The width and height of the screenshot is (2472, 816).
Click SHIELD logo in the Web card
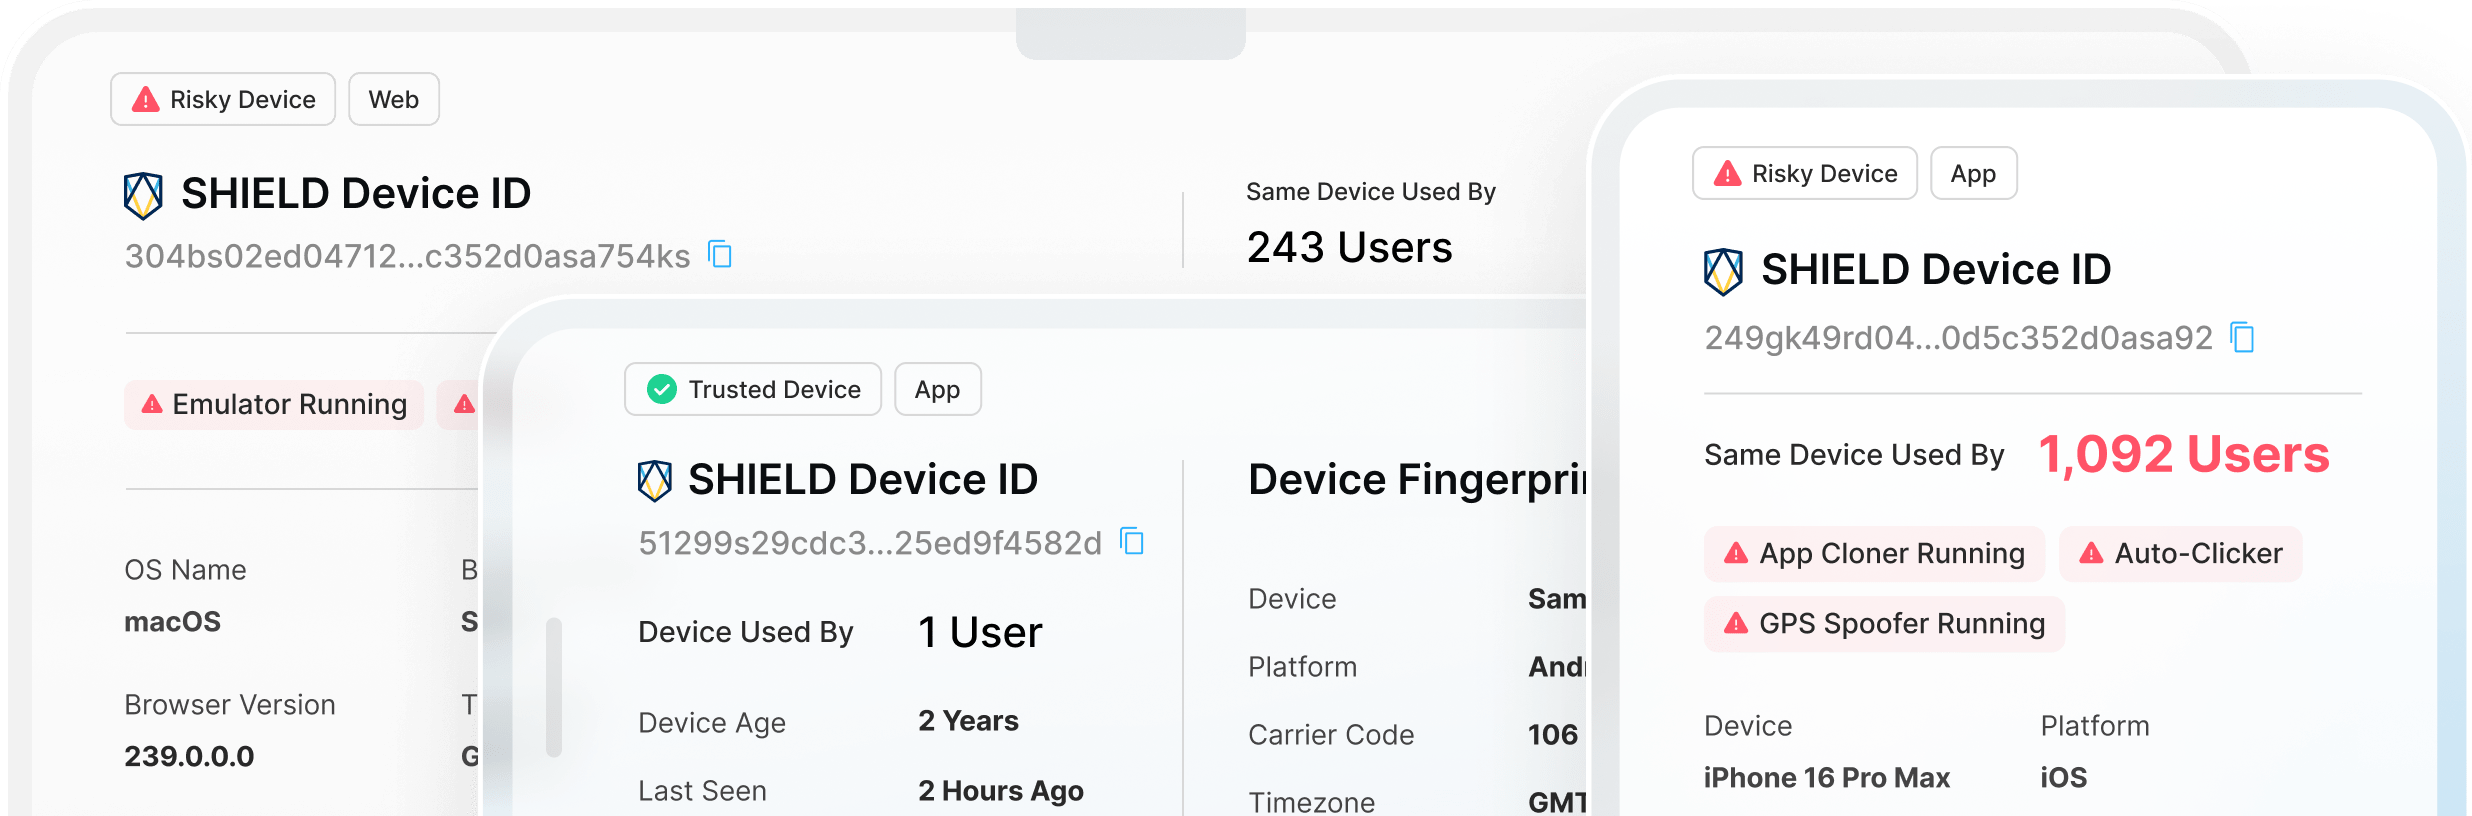coord(143,195)
